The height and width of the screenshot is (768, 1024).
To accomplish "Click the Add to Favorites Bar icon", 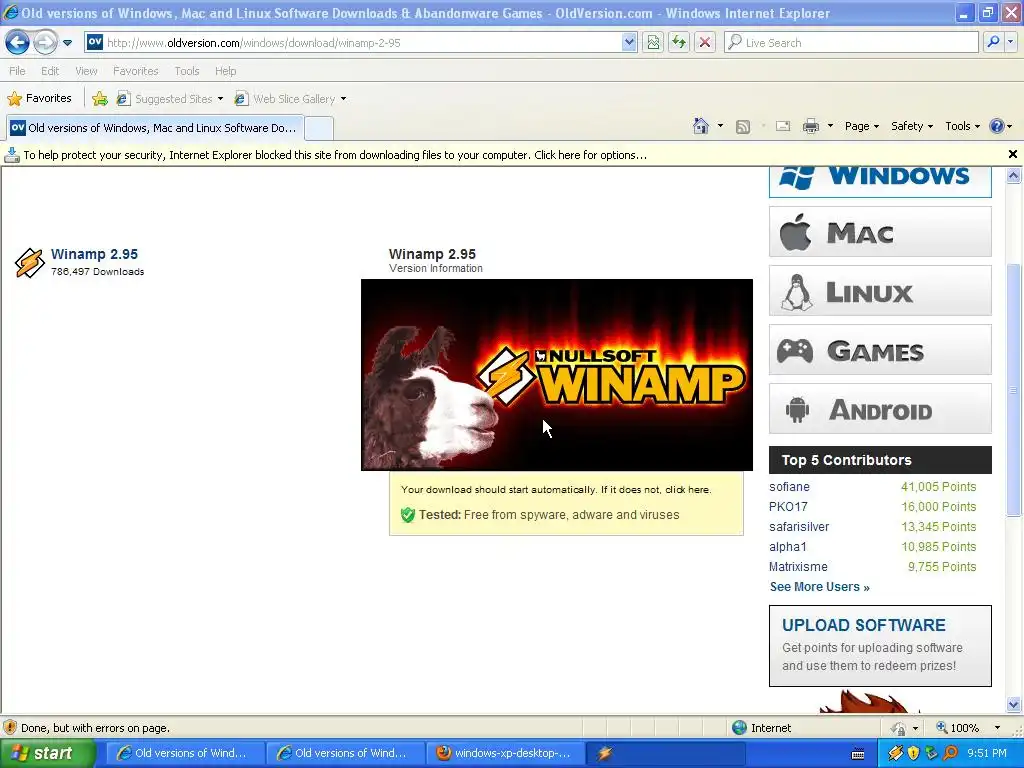I will click(100, 99).
